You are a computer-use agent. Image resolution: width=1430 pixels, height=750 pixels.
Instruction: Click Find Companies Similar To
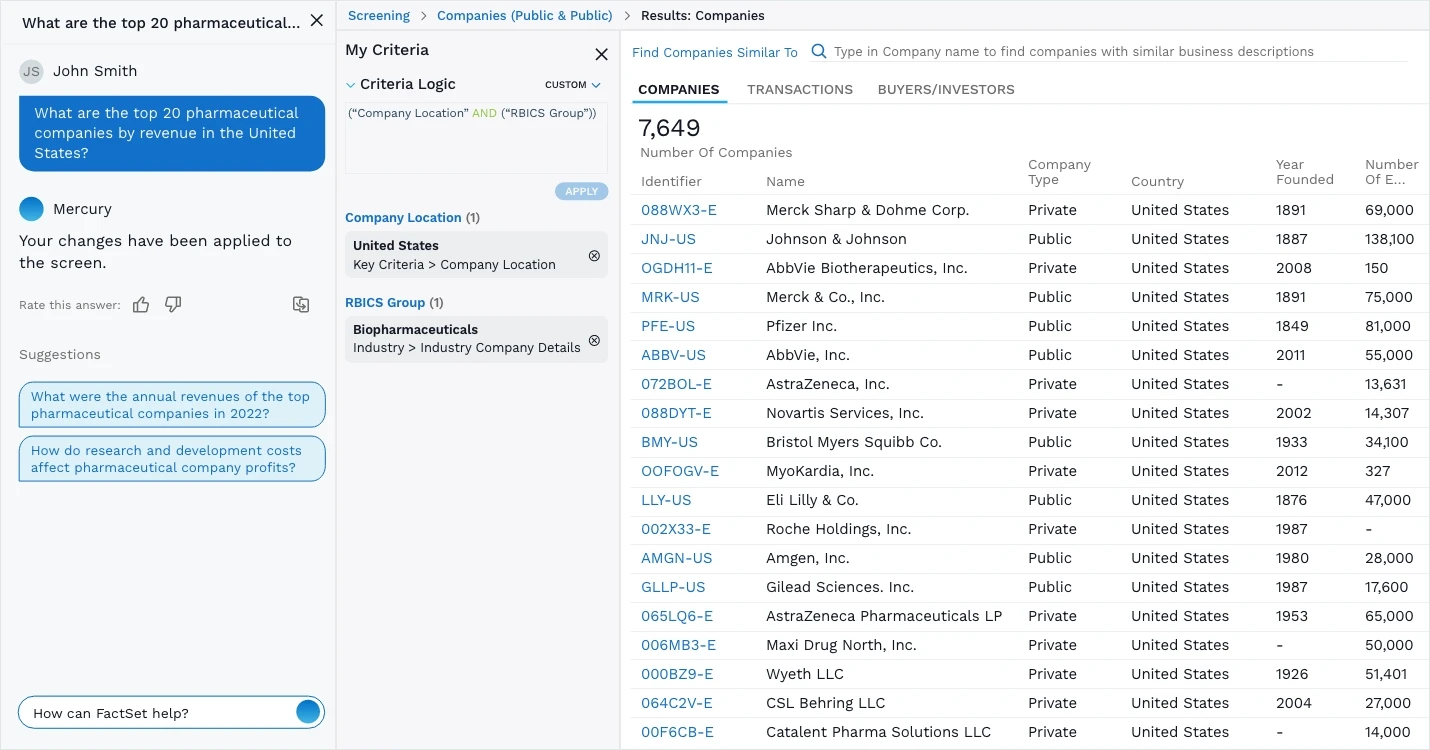point(714,51)
